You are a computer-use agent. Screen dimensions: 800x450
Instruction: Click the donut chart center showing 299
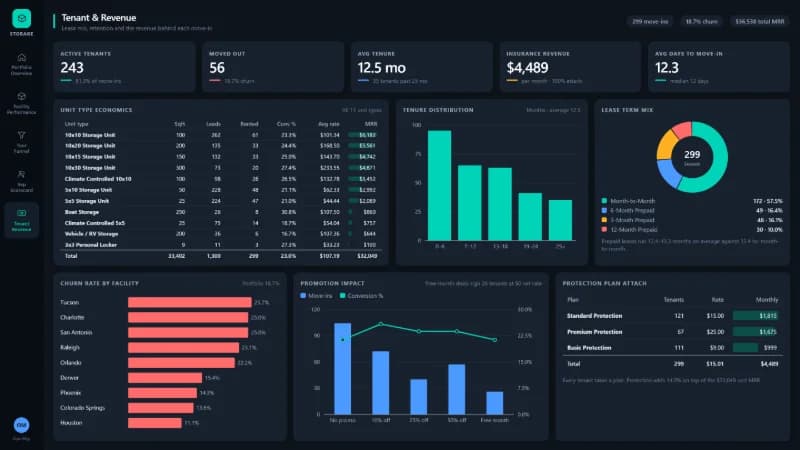pos(692,157)
